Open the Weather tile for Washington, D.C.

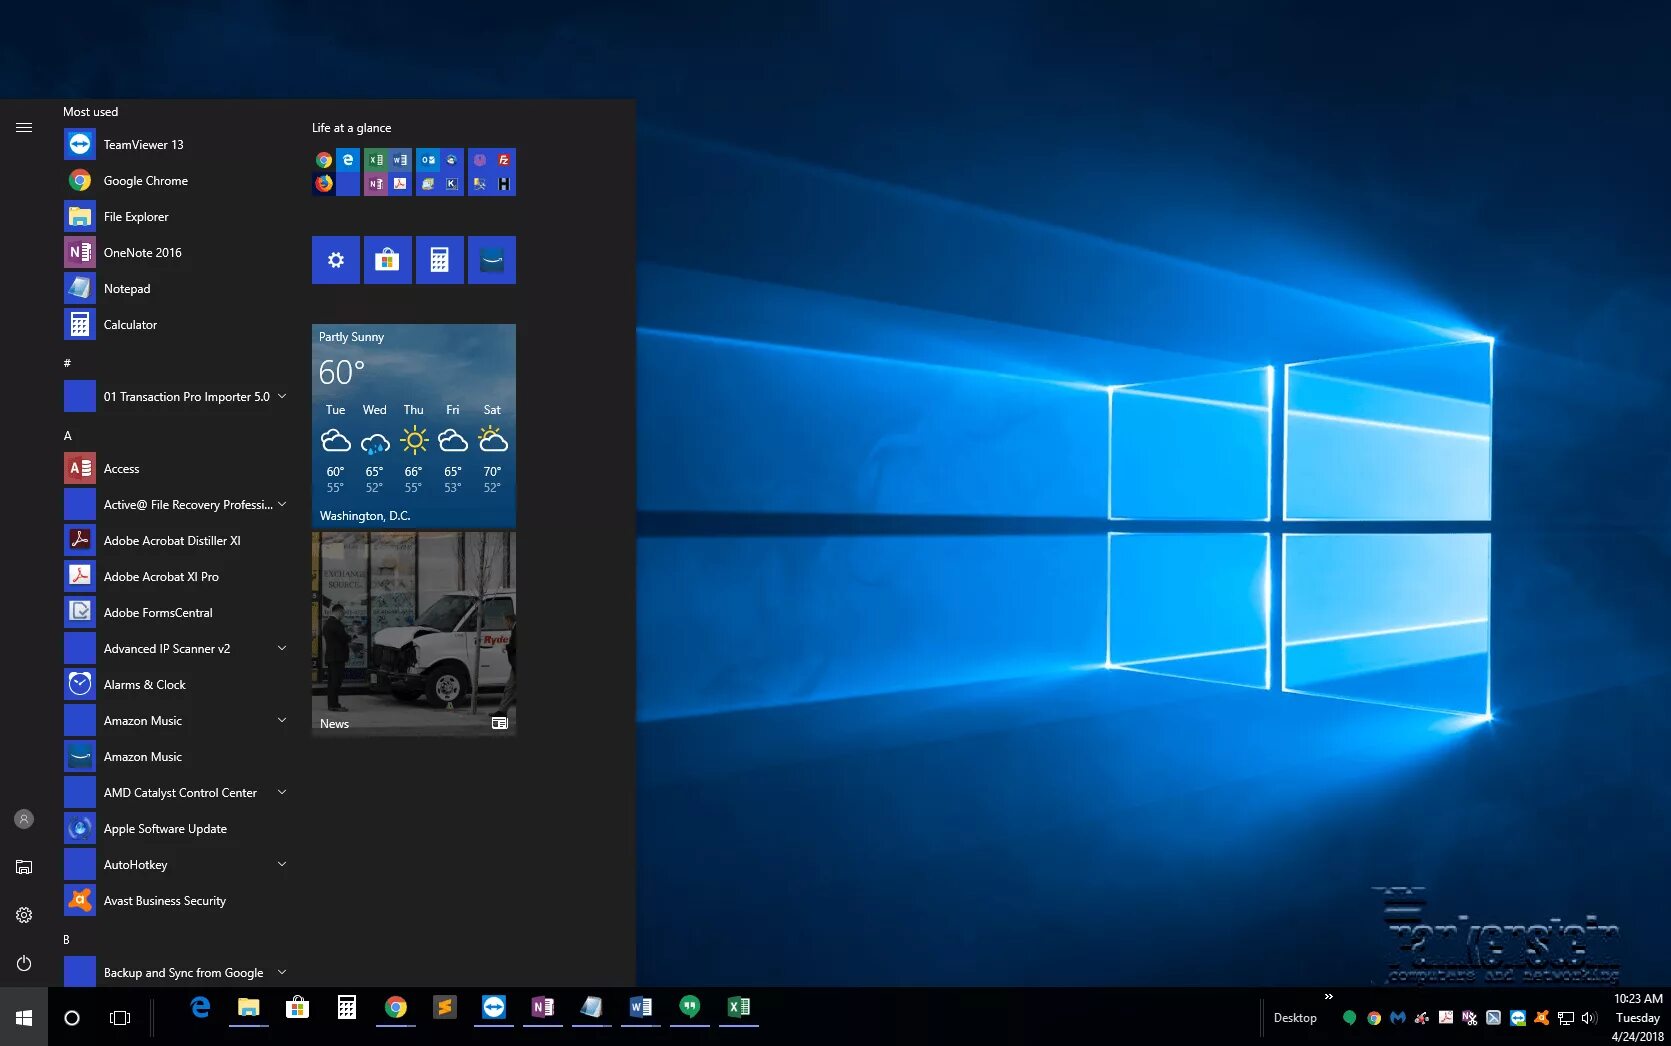[414, 426]
